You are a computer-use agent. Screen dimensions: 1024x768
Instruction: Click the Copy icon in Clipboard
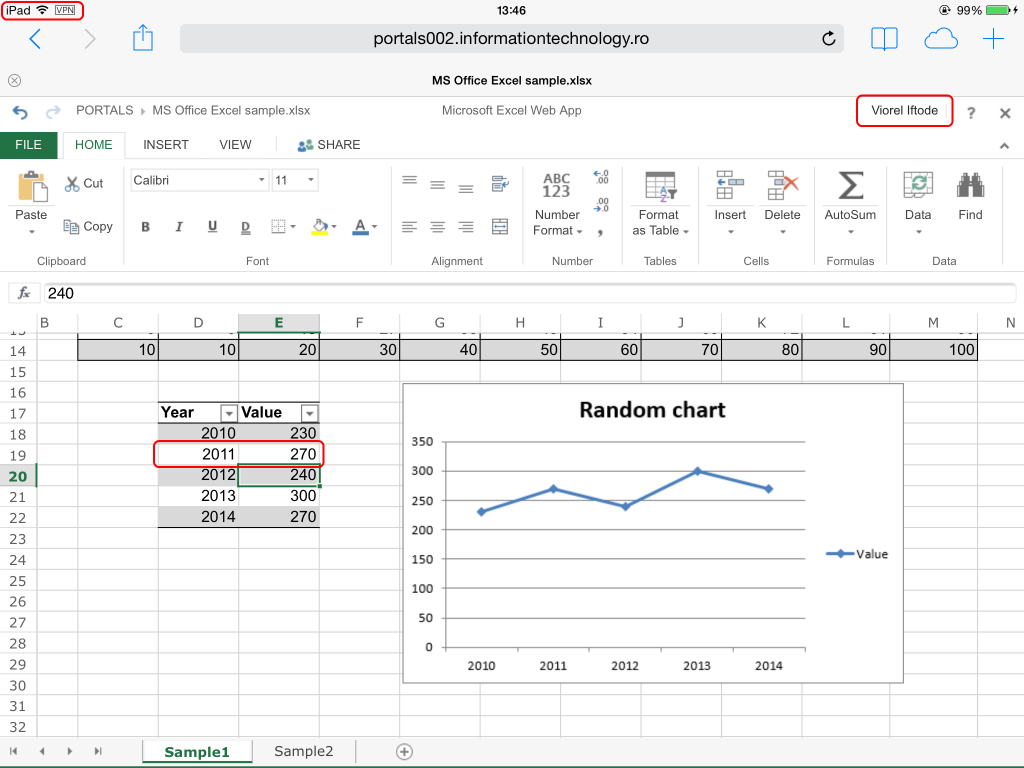click(x=72, y=227)
